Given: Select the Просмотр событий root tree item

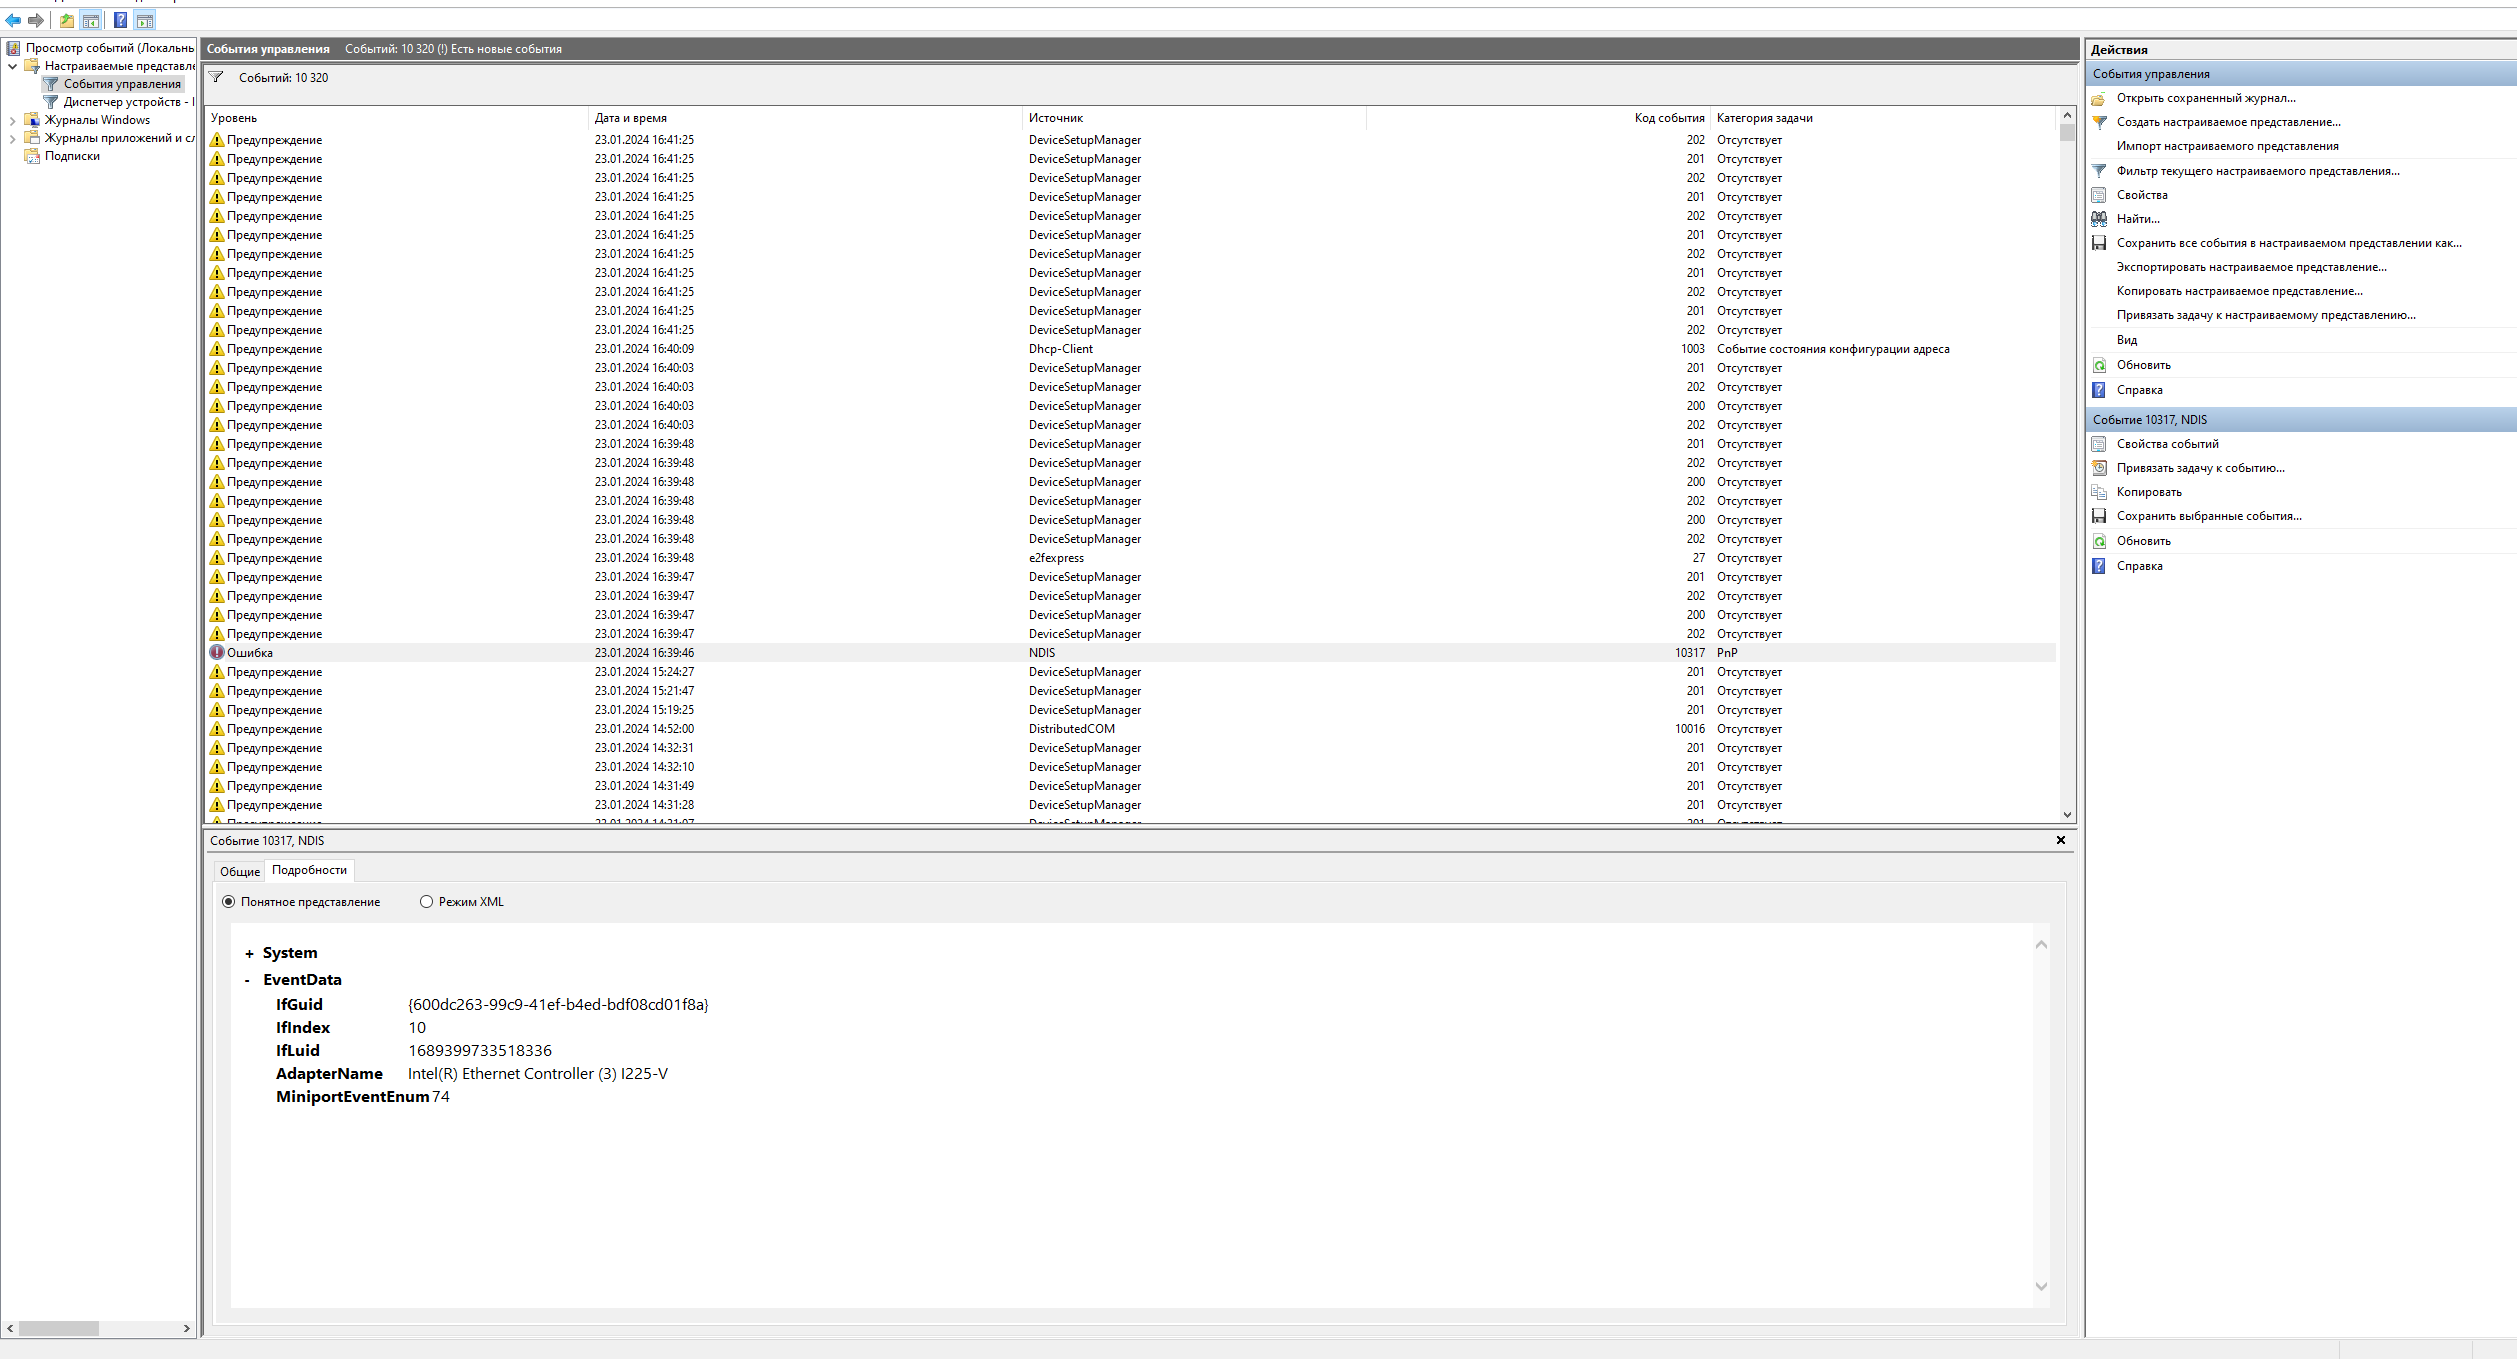Looking at the screenshot, I should click(x=110, y=48).
